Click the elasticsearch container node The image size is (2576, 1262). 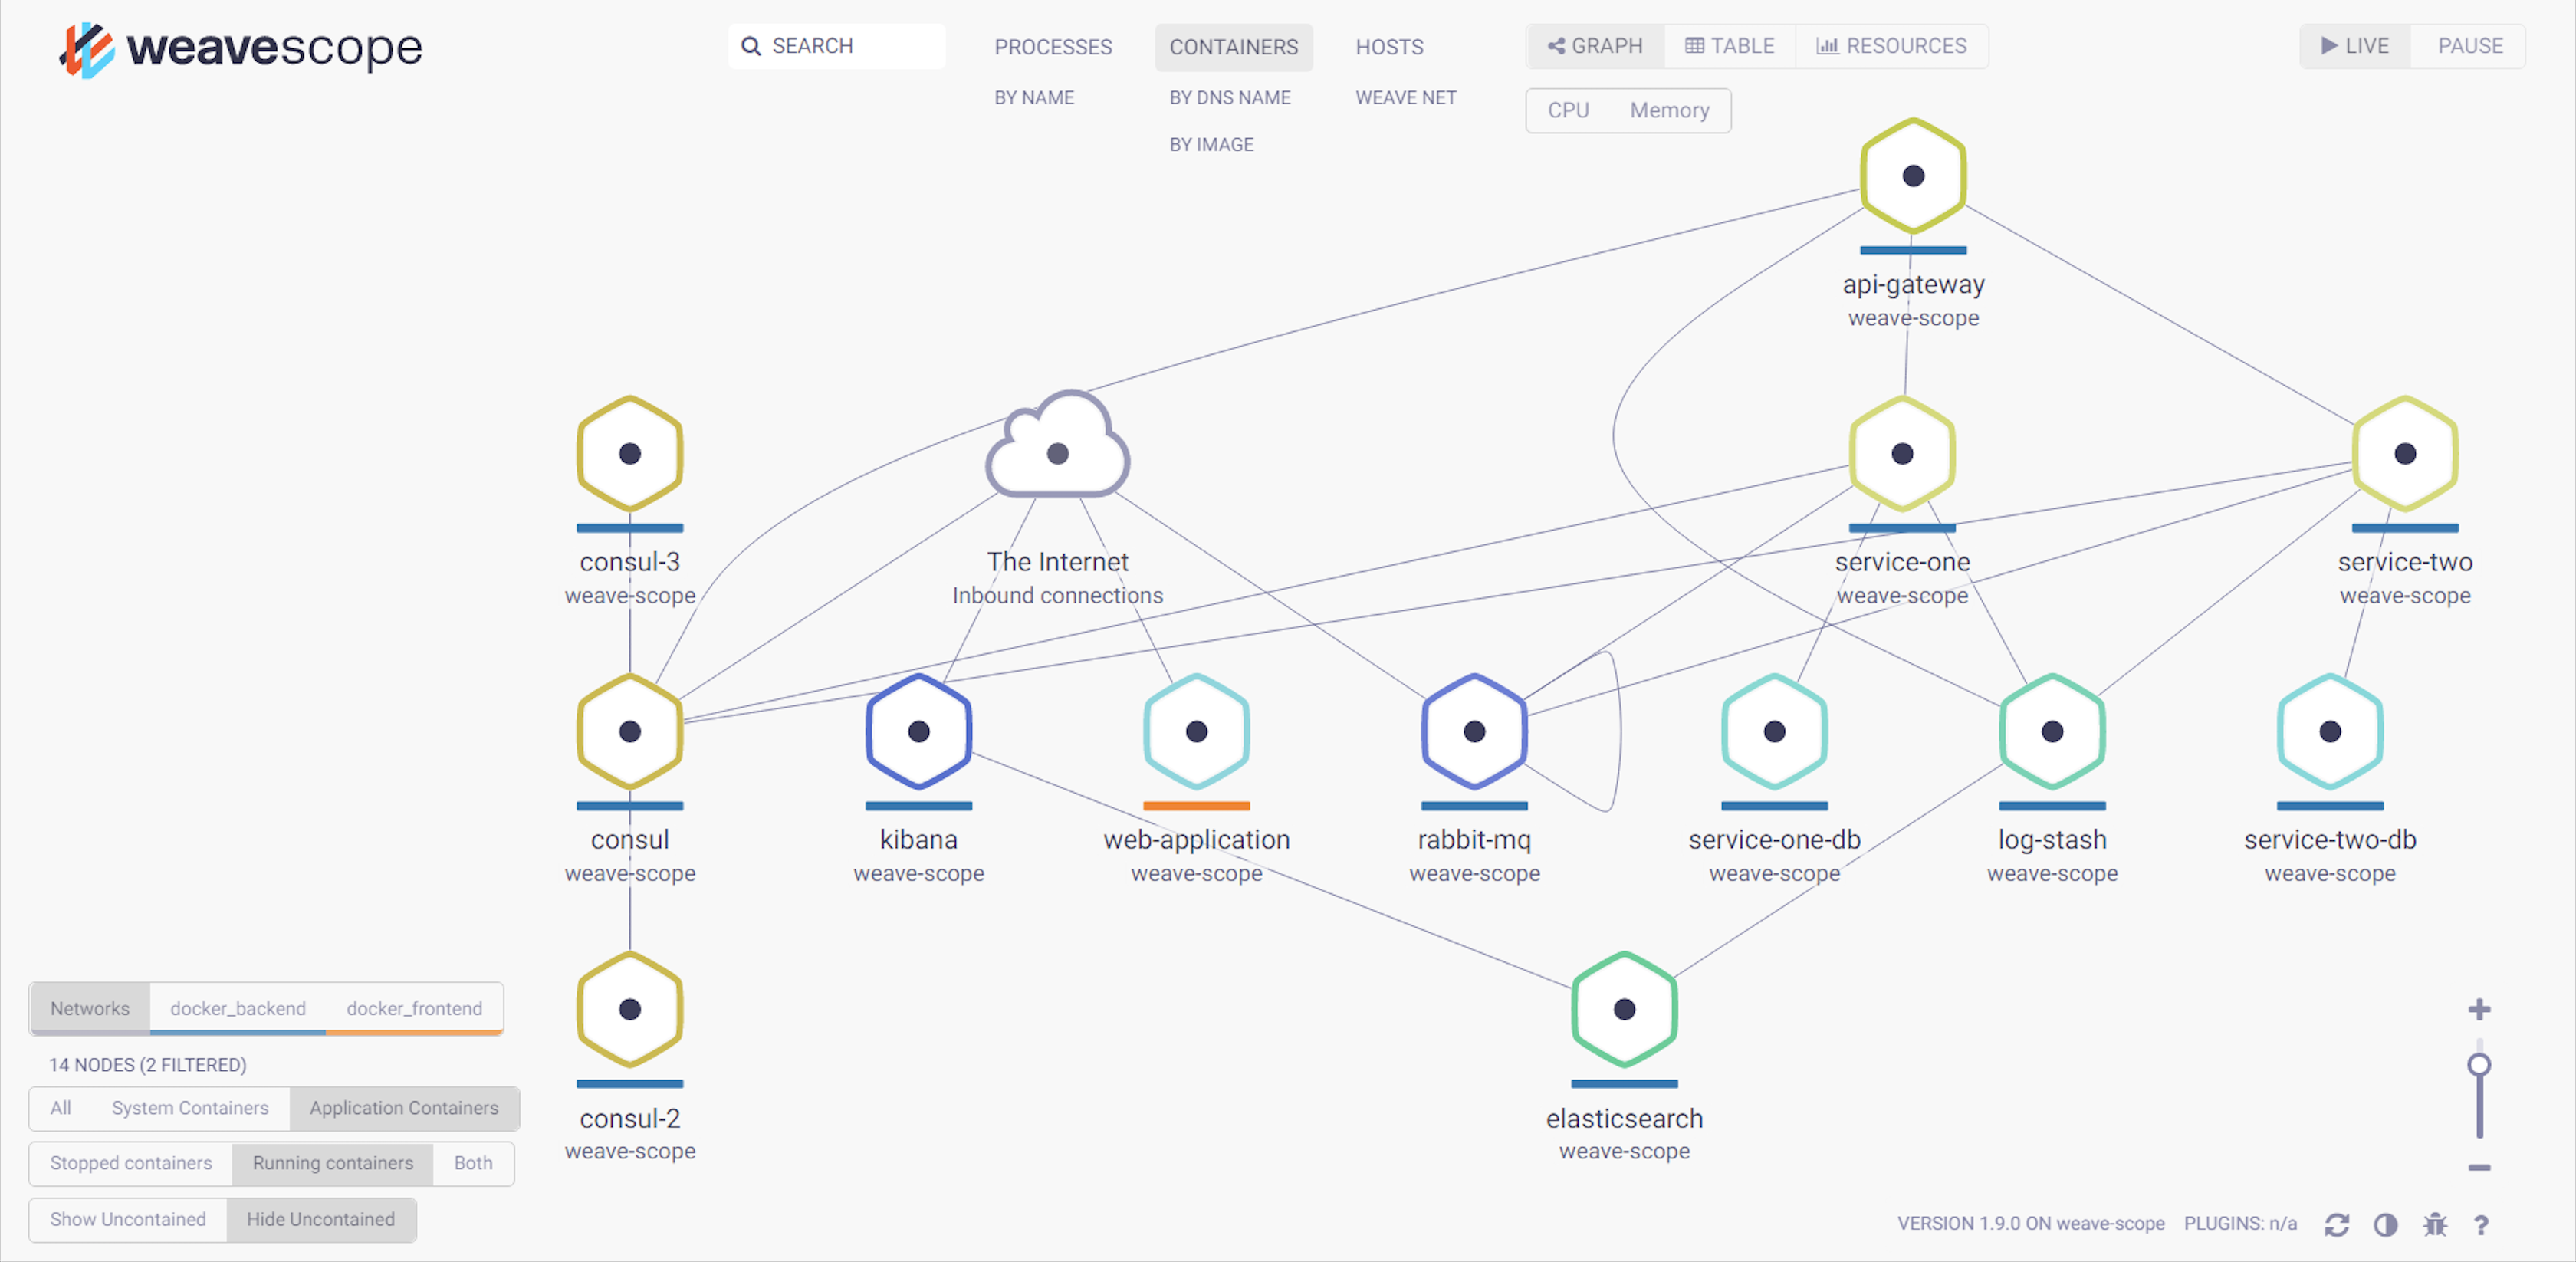(1624, 1009)
